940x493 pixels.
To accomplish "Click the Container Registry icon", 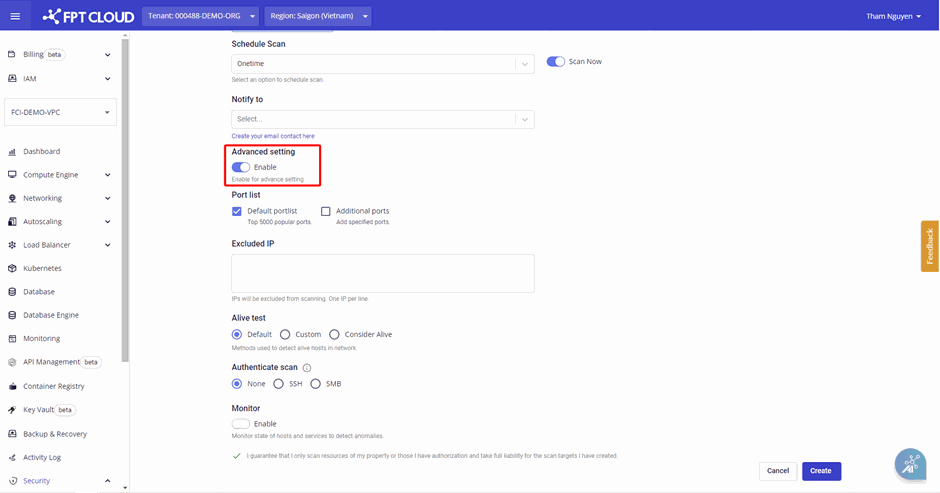I will point(11,387).
